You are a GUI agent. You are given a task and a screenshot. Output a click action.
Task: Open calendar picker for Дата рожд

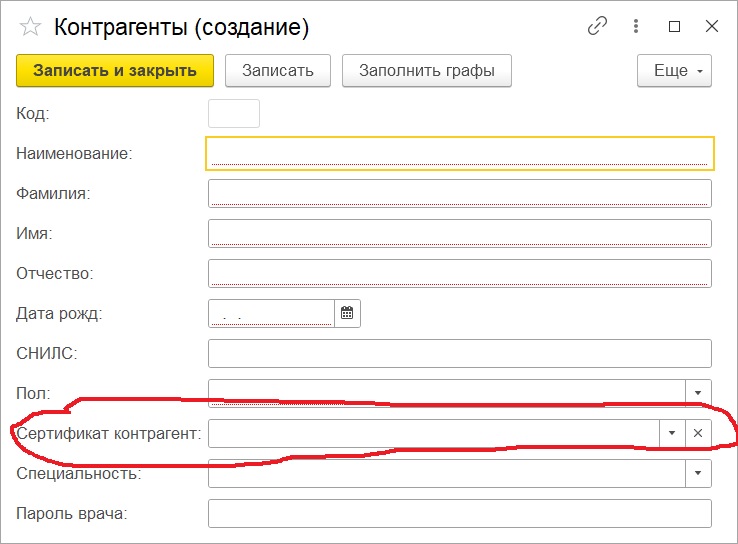pyautogui.click(x=347, y=313)
